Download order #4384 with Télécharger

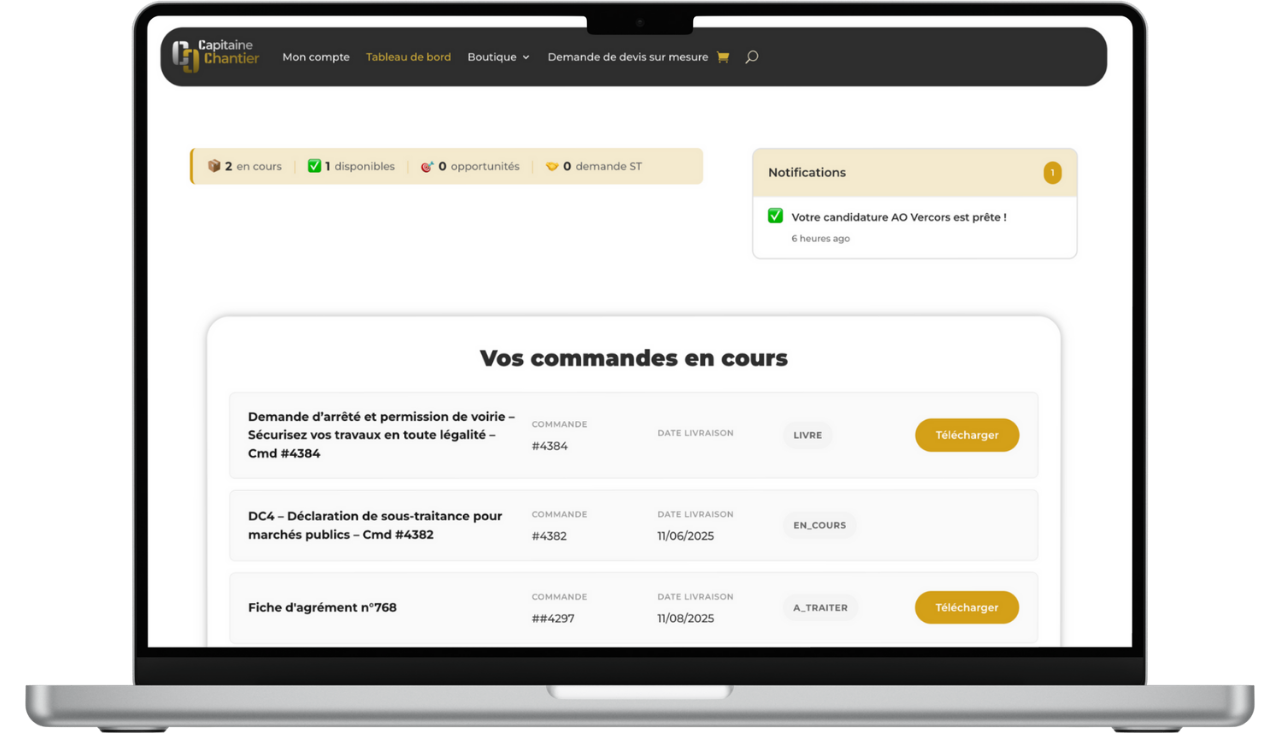[966, 435]
